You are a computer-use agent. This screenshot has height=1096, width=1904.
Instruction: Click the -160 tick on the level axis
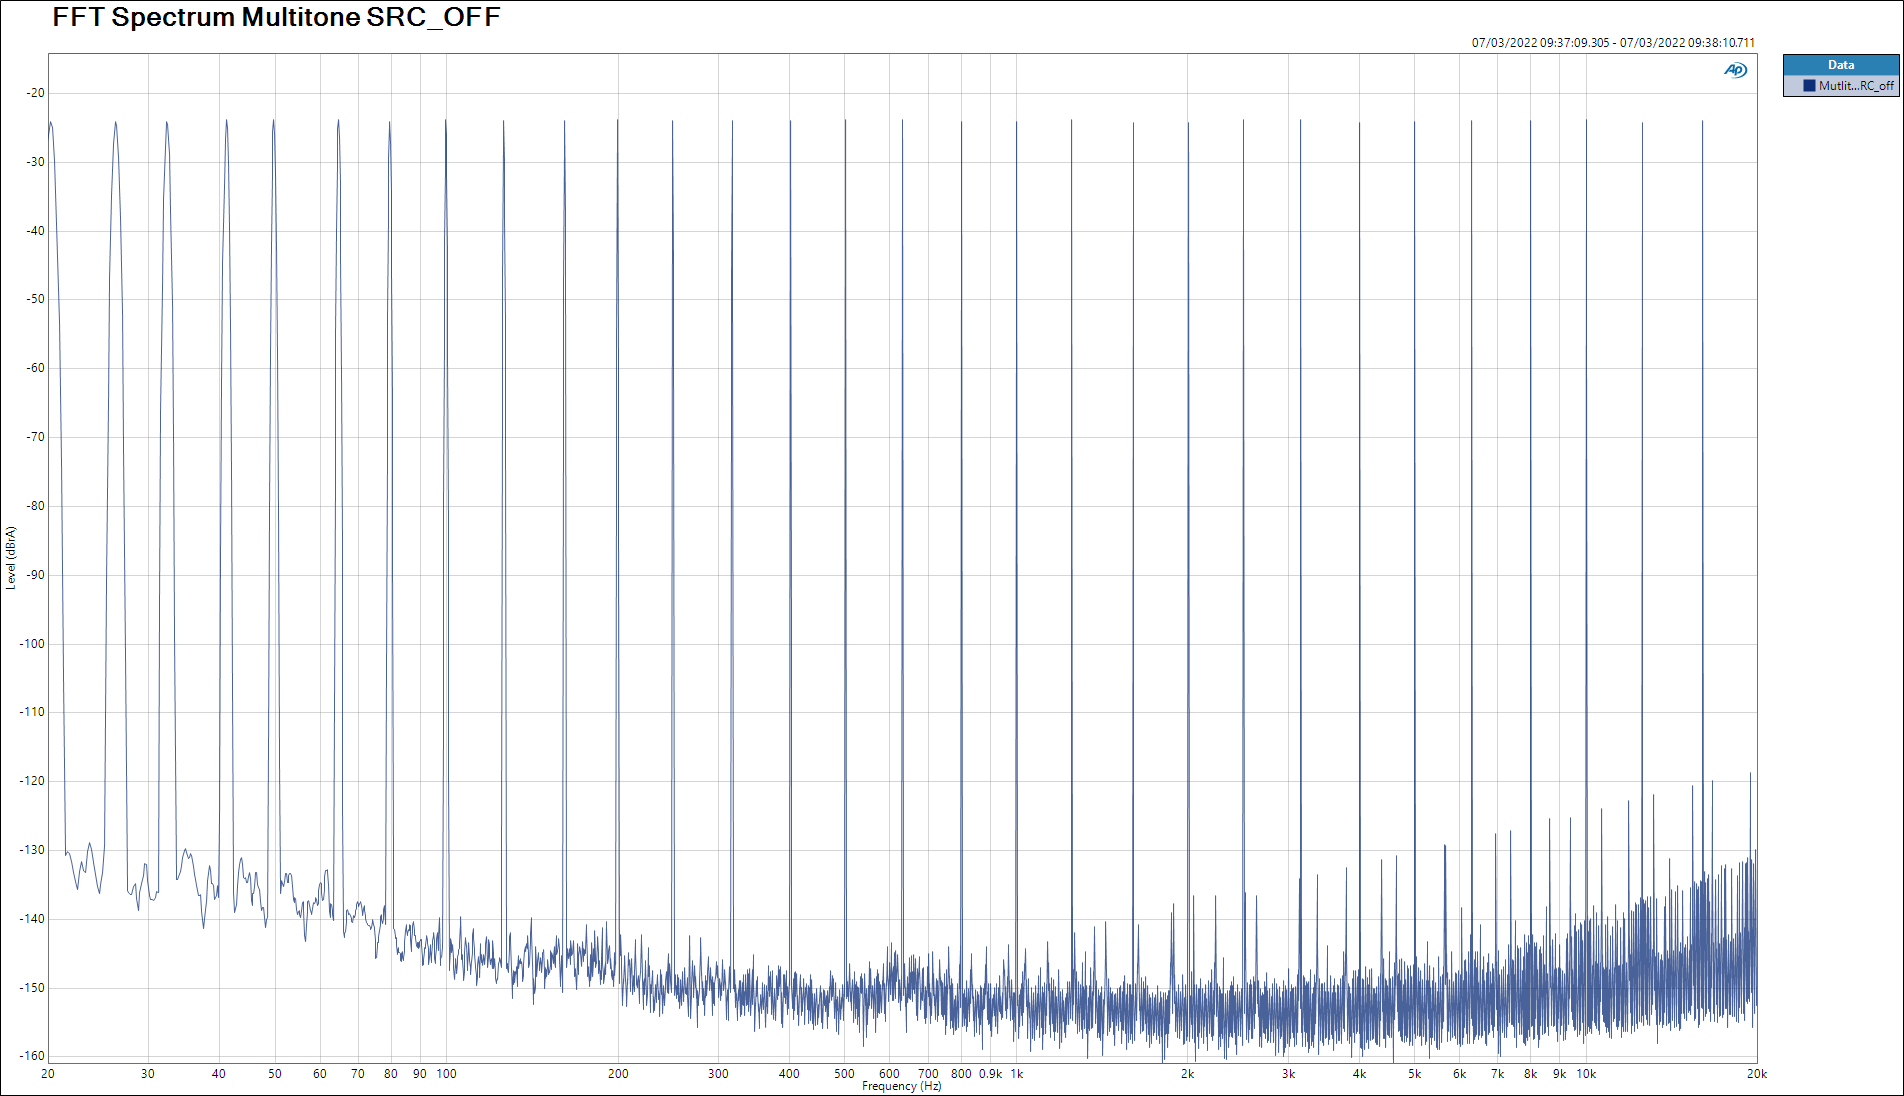pos(32,1056)
